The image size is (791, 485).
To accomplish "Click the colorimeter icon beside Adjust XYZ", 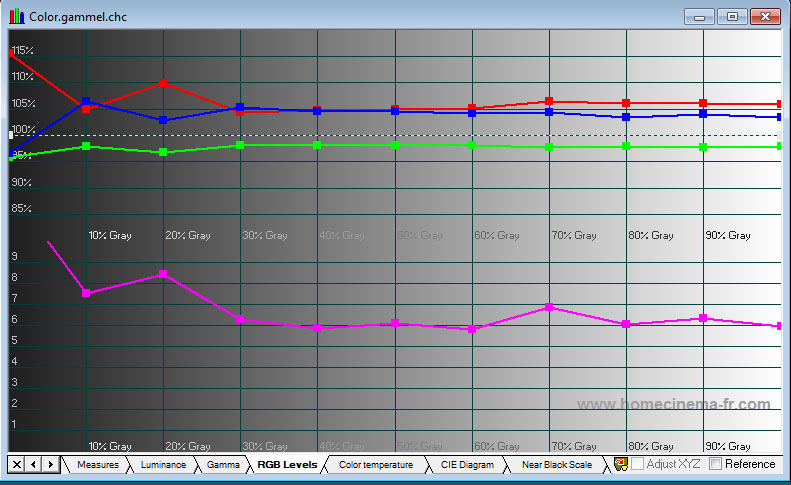I will click(x=620, y=464).
